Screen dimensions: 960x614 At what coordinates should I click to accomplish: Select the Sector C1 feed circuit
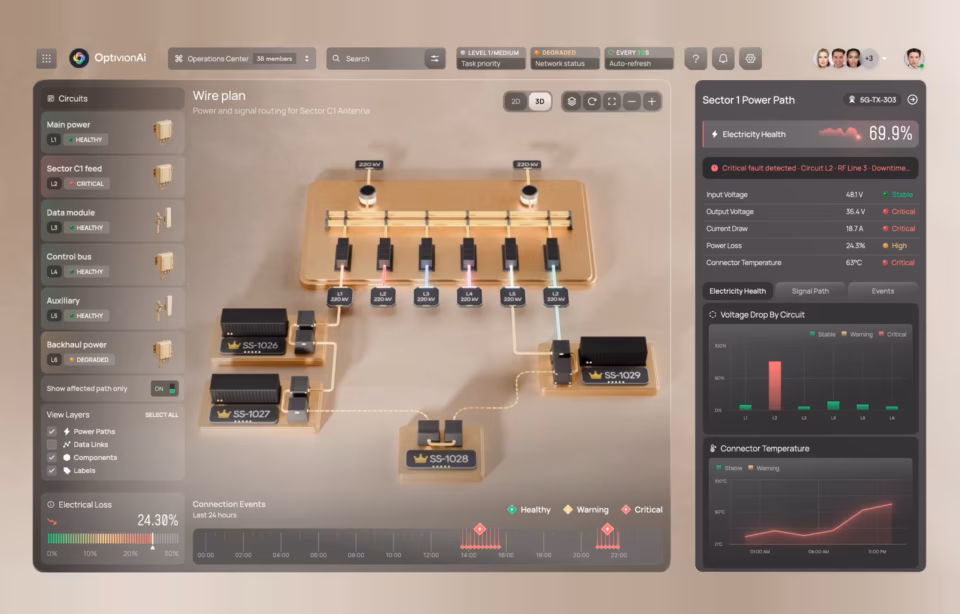[113, 176]
